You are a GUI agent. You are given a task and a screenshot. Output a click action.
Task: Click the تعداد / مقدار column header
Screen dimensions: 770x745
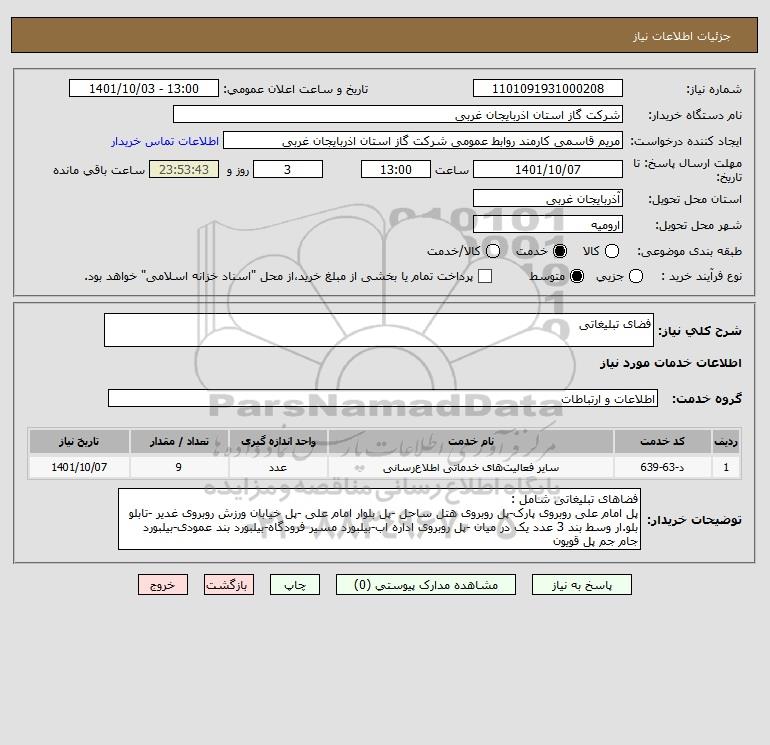pos(179,441)
